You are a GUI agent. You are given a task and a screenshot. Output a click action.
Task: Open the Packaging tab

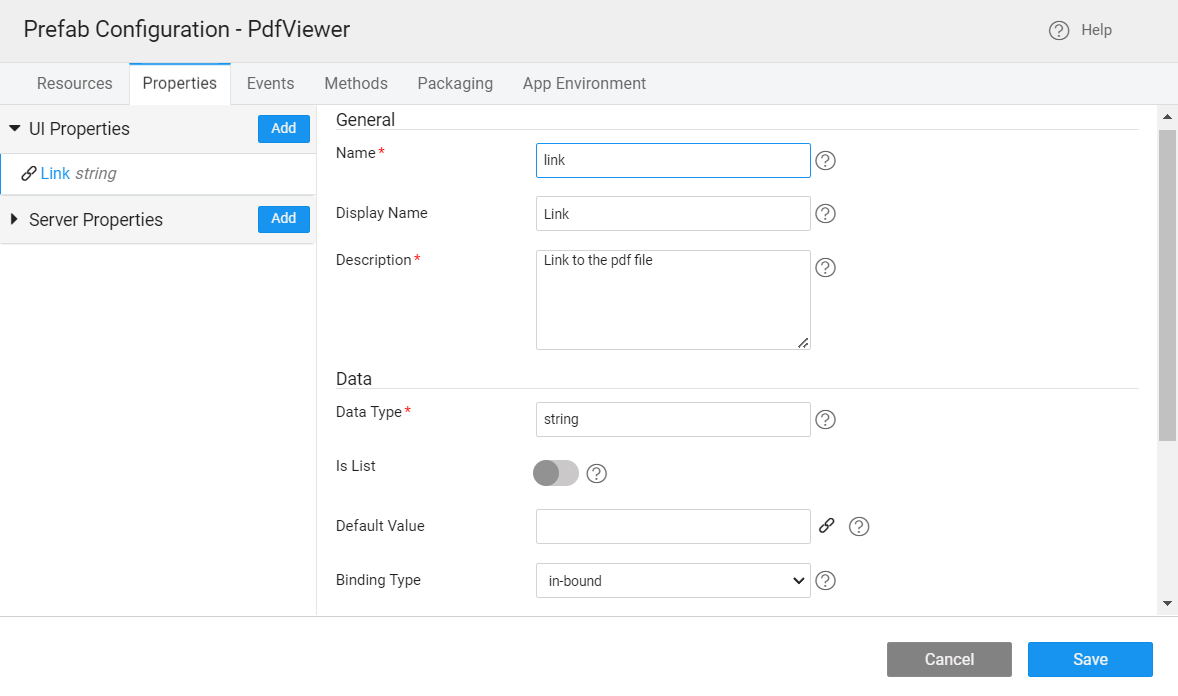click(x=455, y=84)
